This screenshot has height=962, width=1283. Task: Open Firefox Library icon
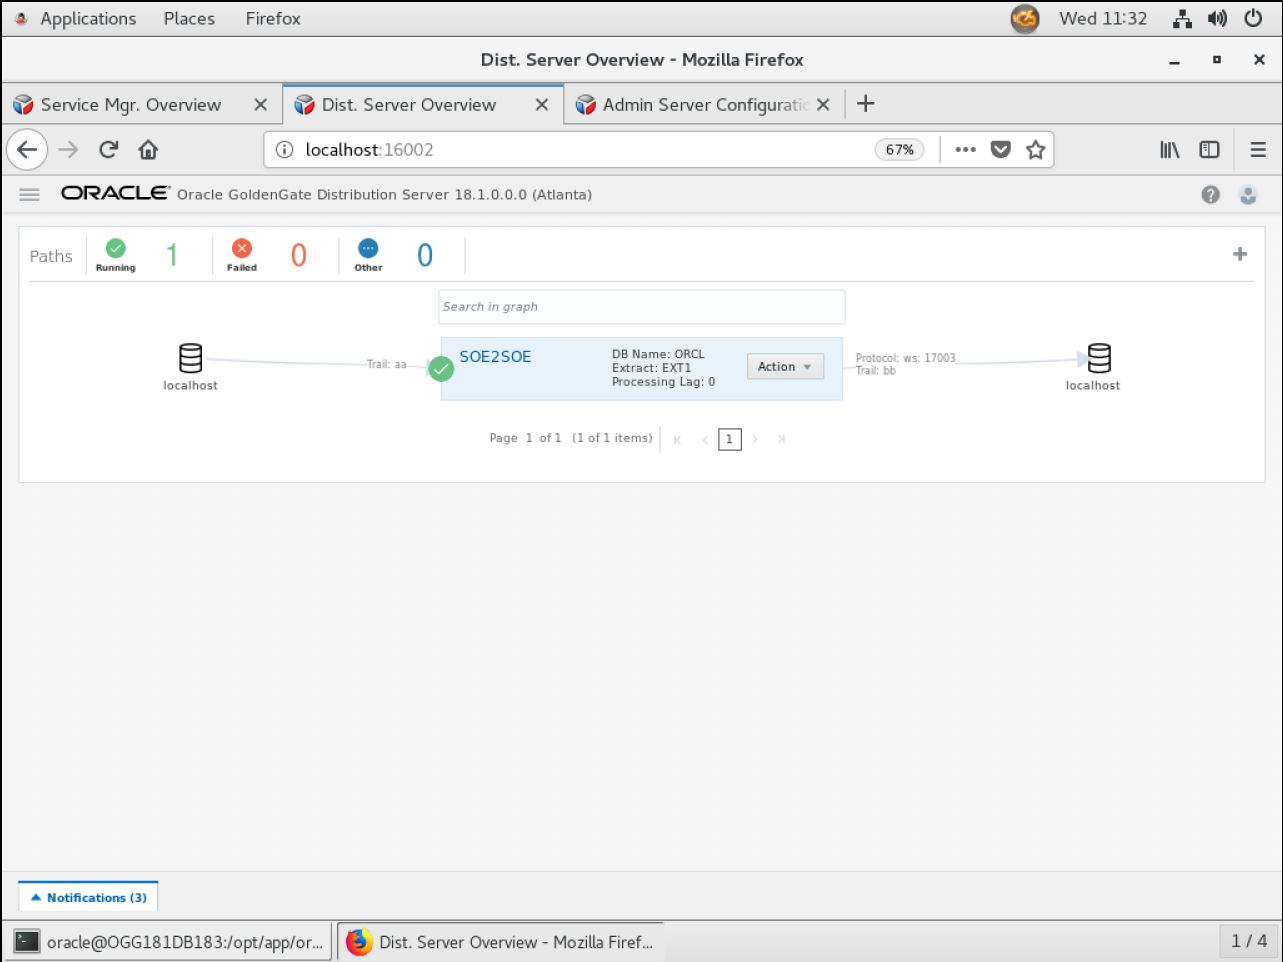click(1169, 150)
